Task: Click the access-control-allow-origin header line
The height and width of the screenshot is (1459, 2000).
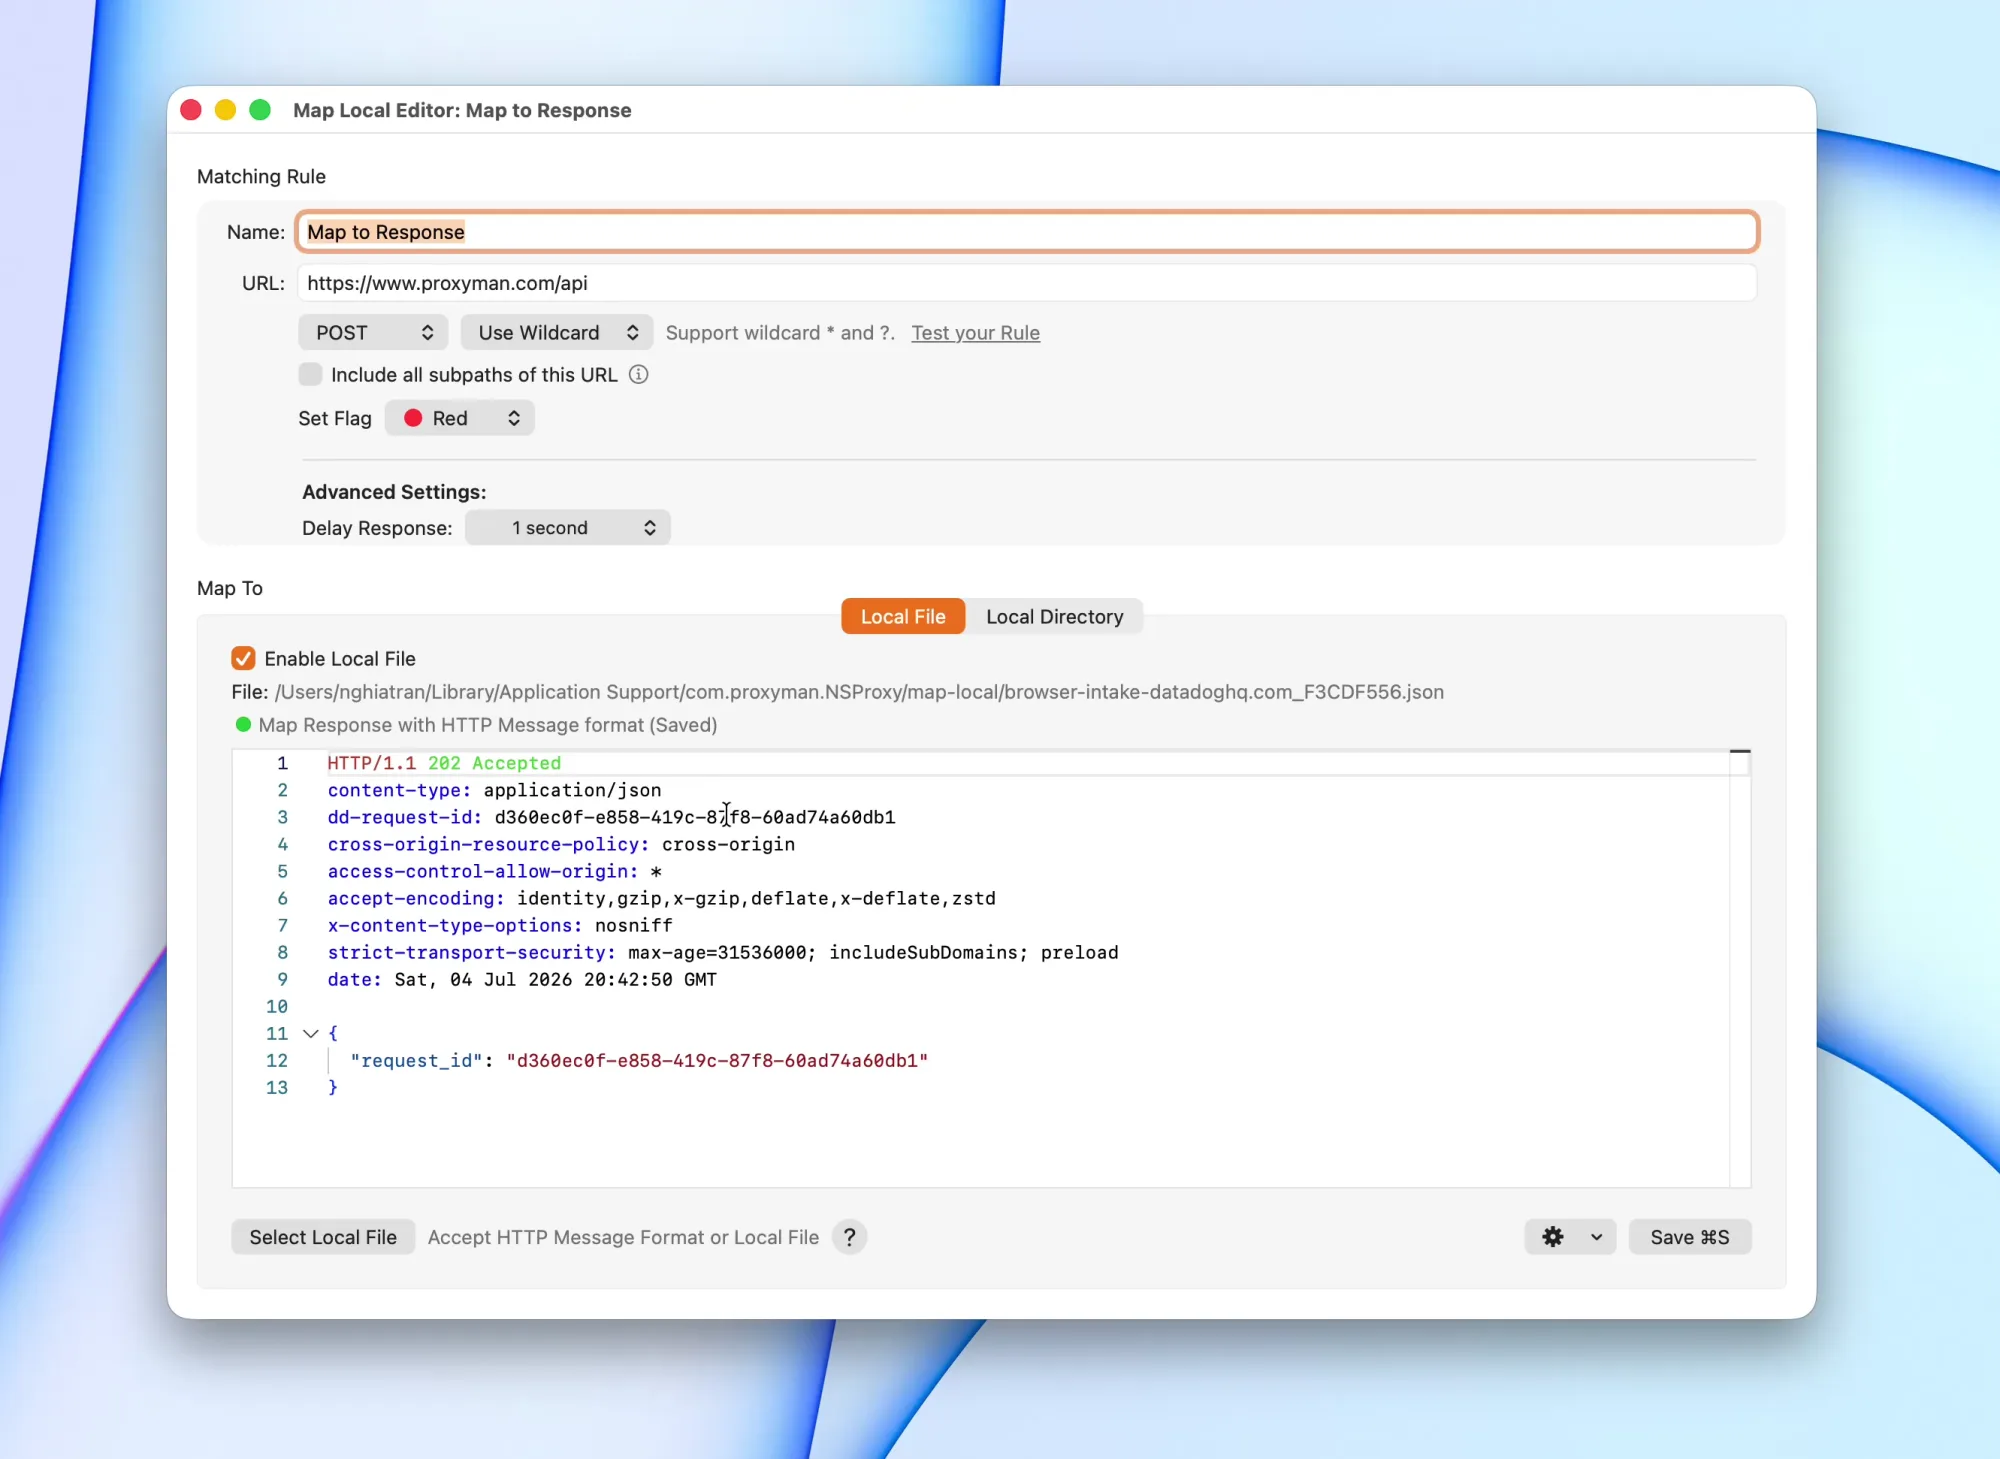Action: [494, 871]
